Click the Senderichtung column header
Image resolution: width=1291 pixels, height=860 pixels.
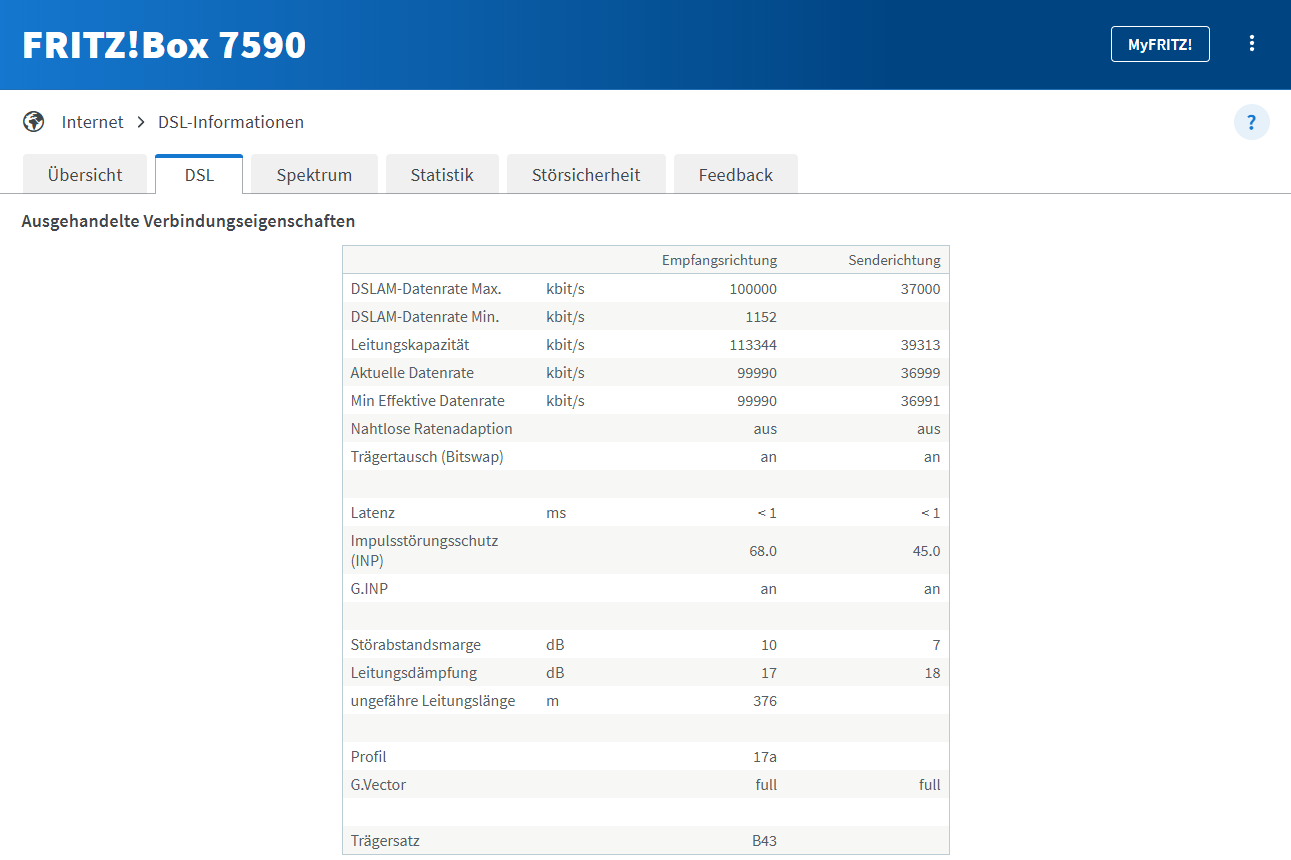894,260
